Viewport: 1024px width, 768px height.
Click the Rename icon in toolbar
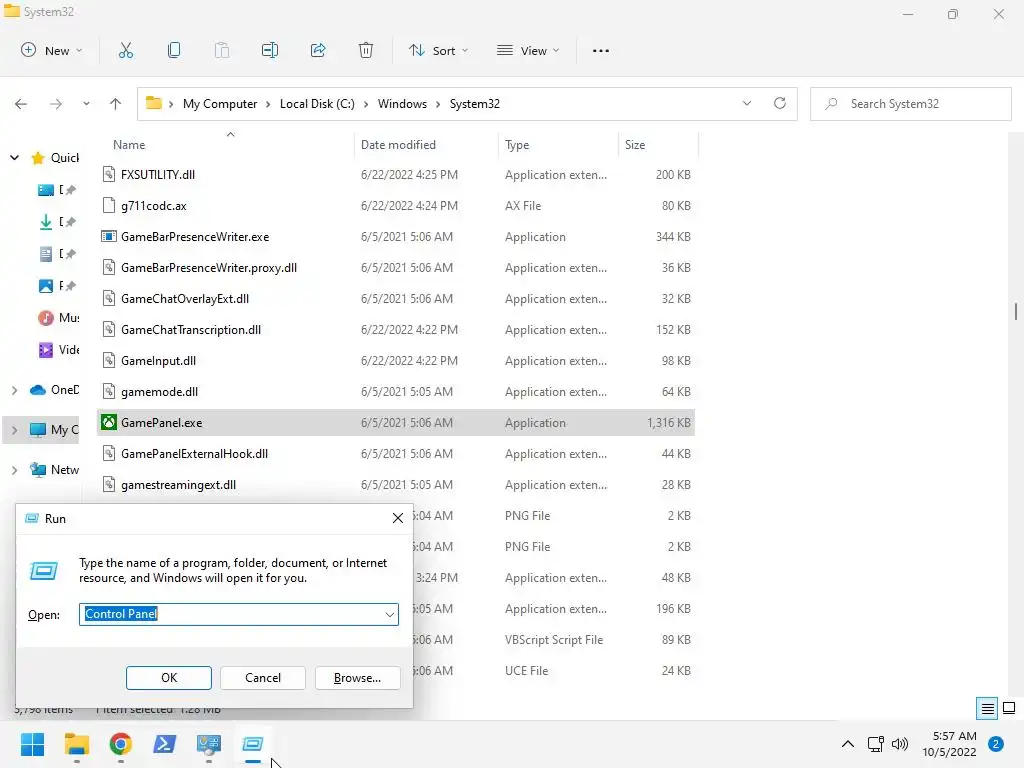(x=270, y=50)
